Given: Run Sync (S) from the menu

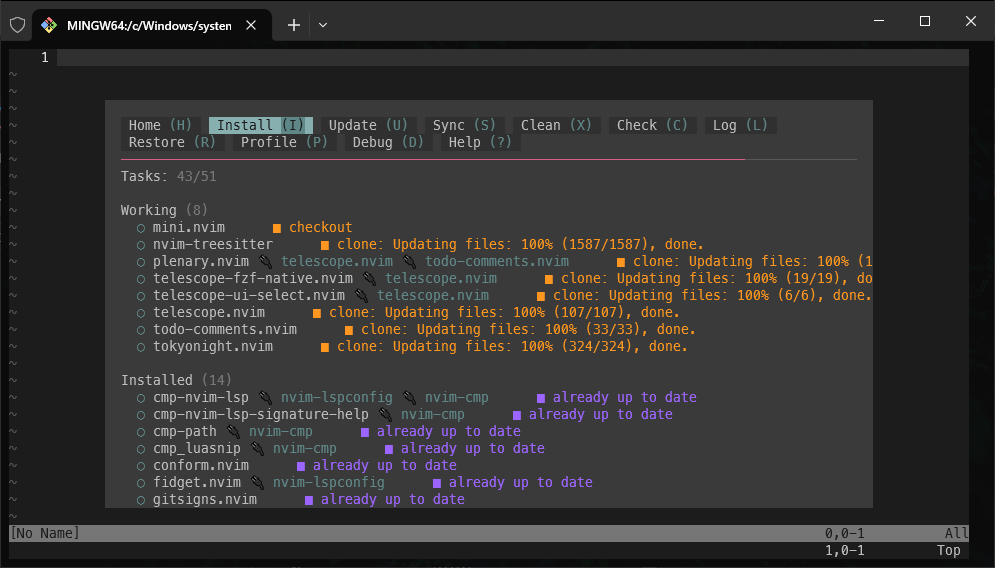Looking at the screenshot, I should tap(464, 125).
